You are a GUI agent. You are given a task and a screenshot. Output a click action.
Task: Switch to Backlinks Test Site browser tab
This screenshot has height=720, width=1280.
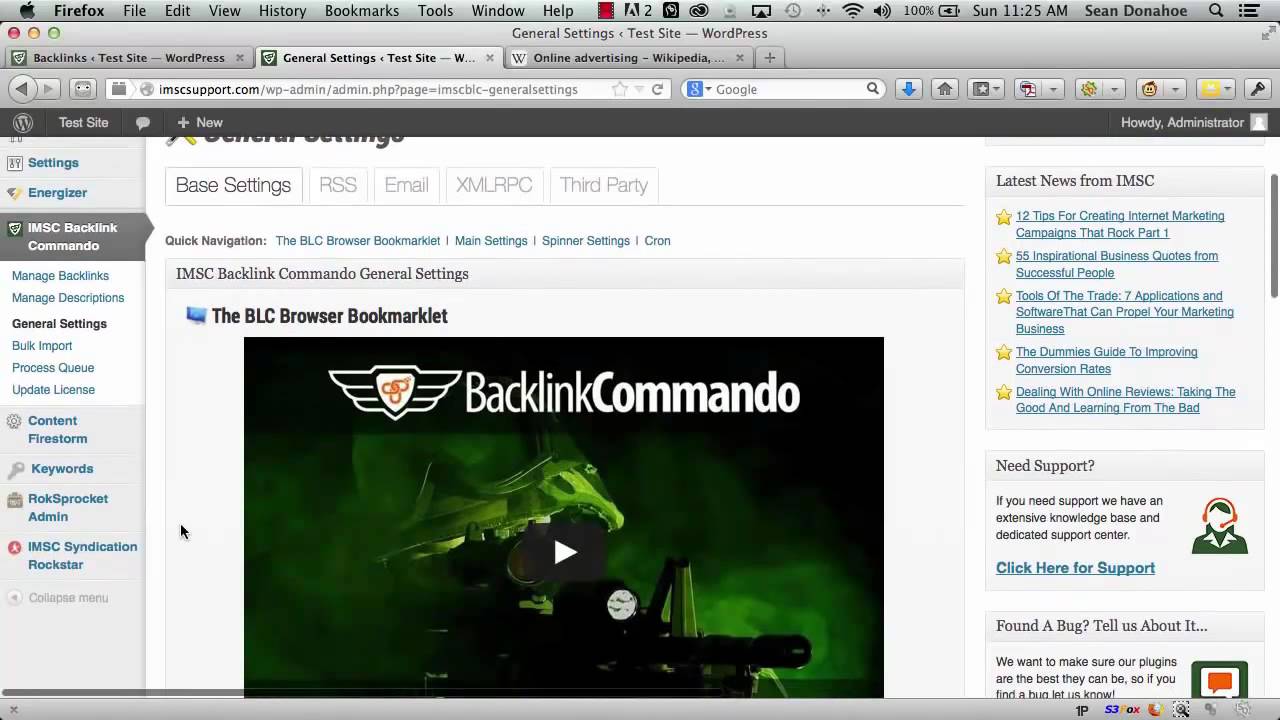pos(128,58)
